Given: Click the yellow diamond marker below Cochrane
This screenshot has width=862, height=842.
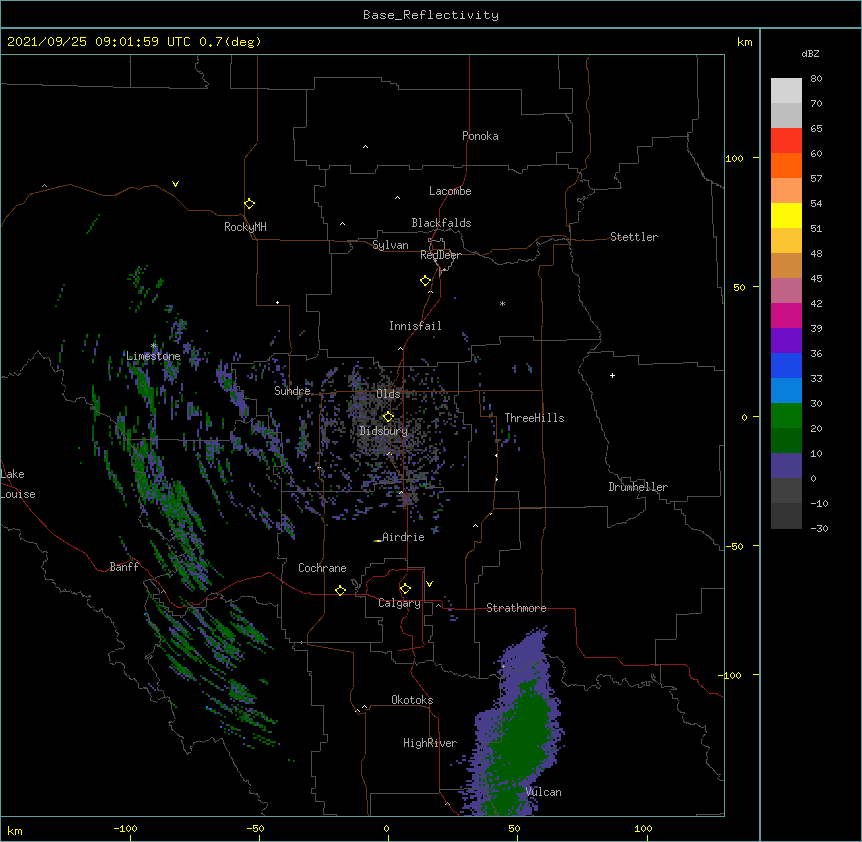Looking at the screenshot, I should pyautogui.click(x=340, y=590).
